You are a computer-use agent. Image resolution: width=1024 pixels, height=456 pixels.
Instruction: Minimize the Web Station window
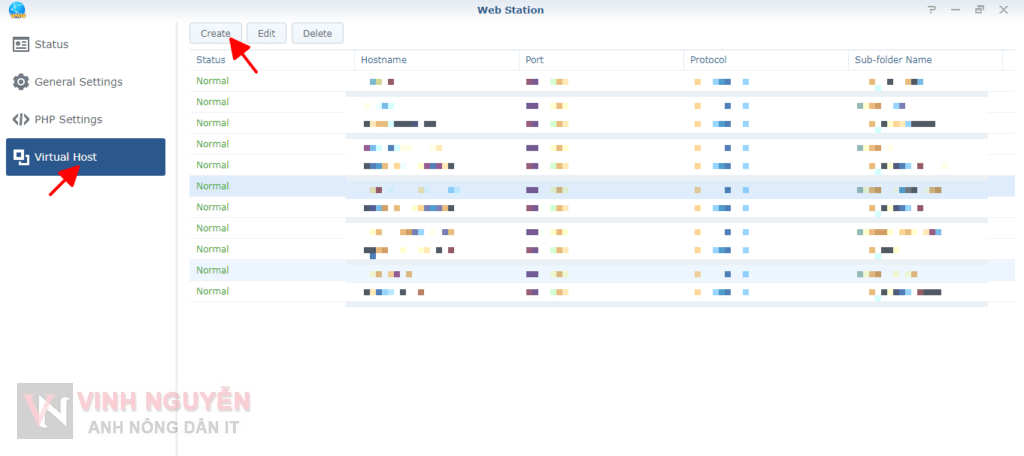coord(955,10)
